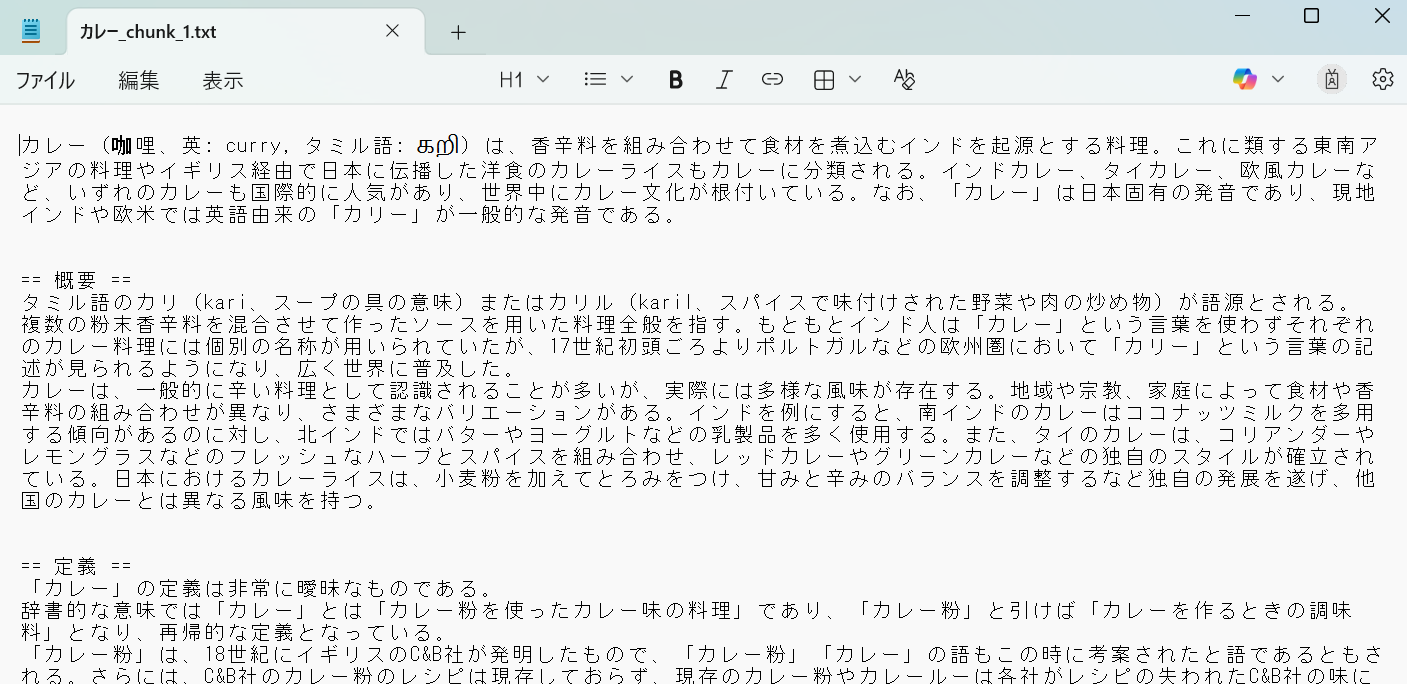Toggle bold formatting
This screenshot has height=684, width=1407.
coord(676,80)
